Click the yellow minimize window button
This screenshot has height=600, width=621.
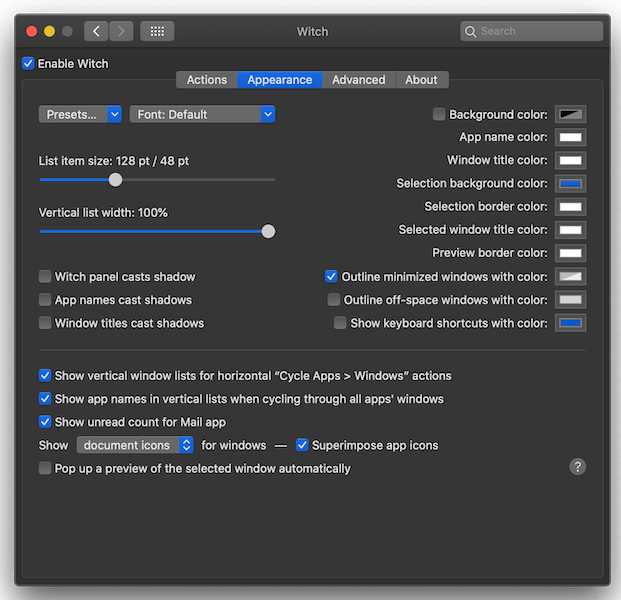click(x=50, y=31)
